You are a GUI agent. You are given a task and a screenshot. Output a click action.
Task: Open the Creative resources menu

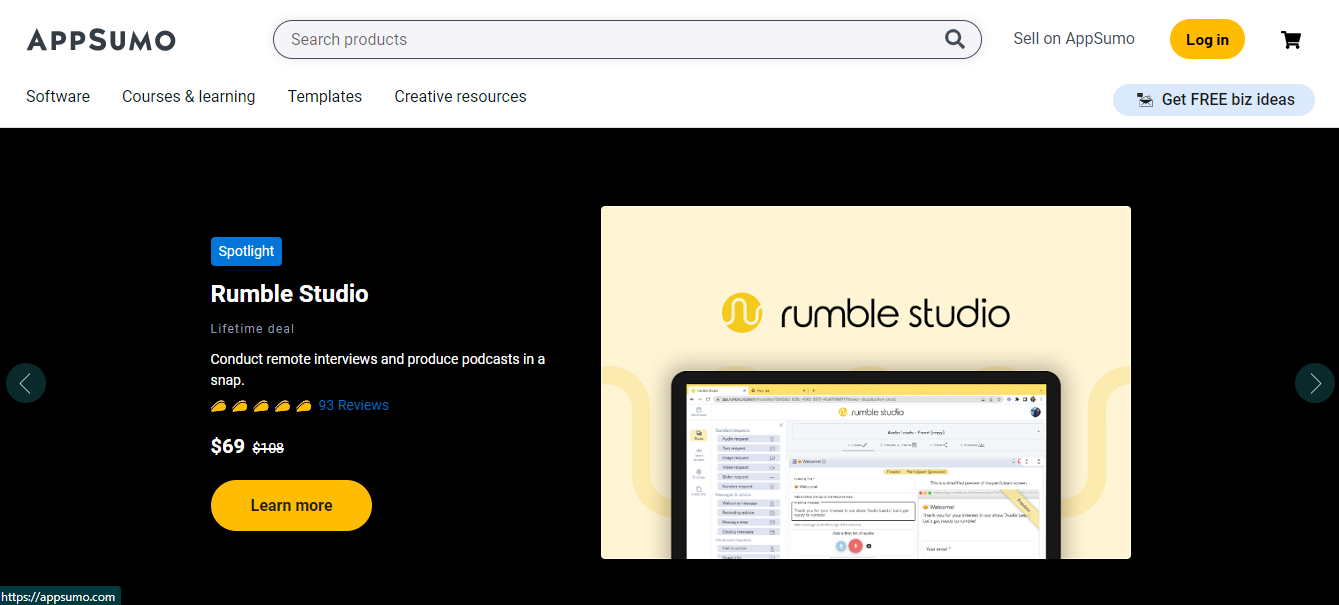tap(460, 97)
